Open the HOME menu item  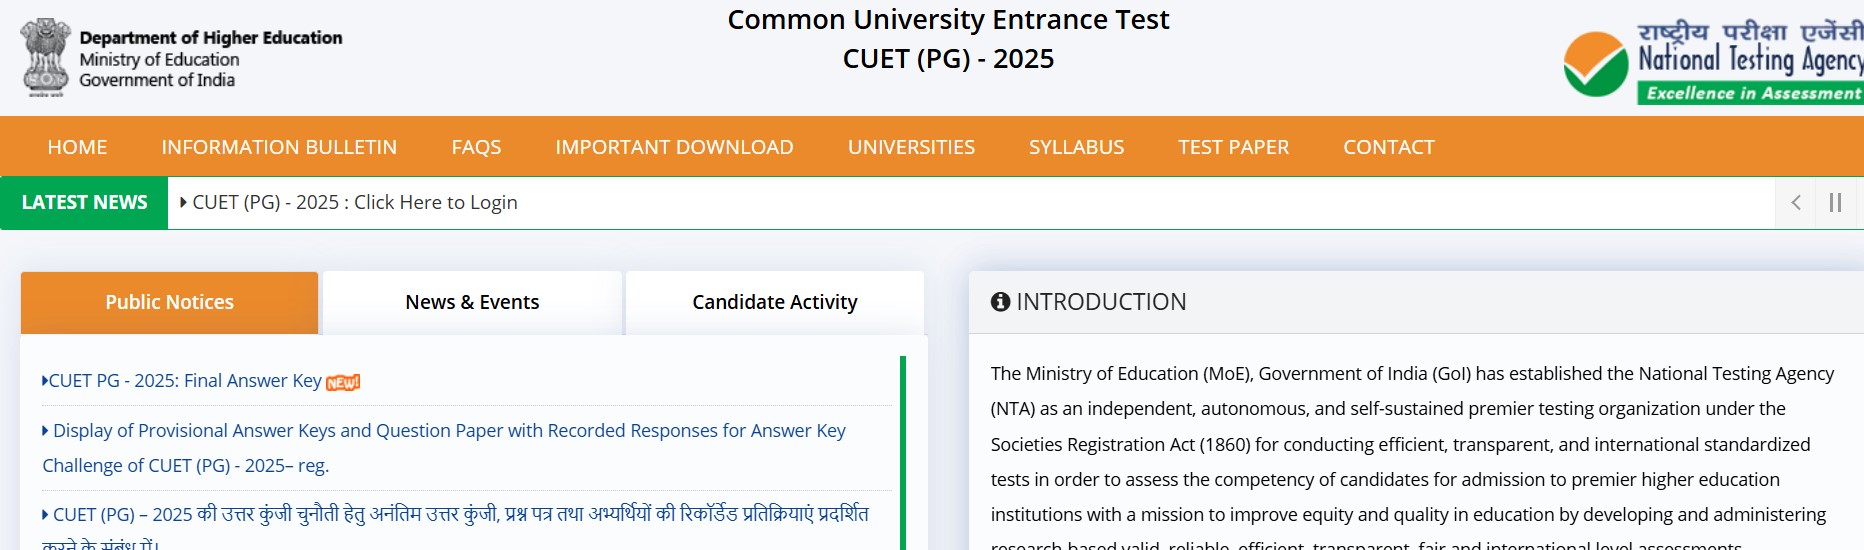[x=77, y=147]
